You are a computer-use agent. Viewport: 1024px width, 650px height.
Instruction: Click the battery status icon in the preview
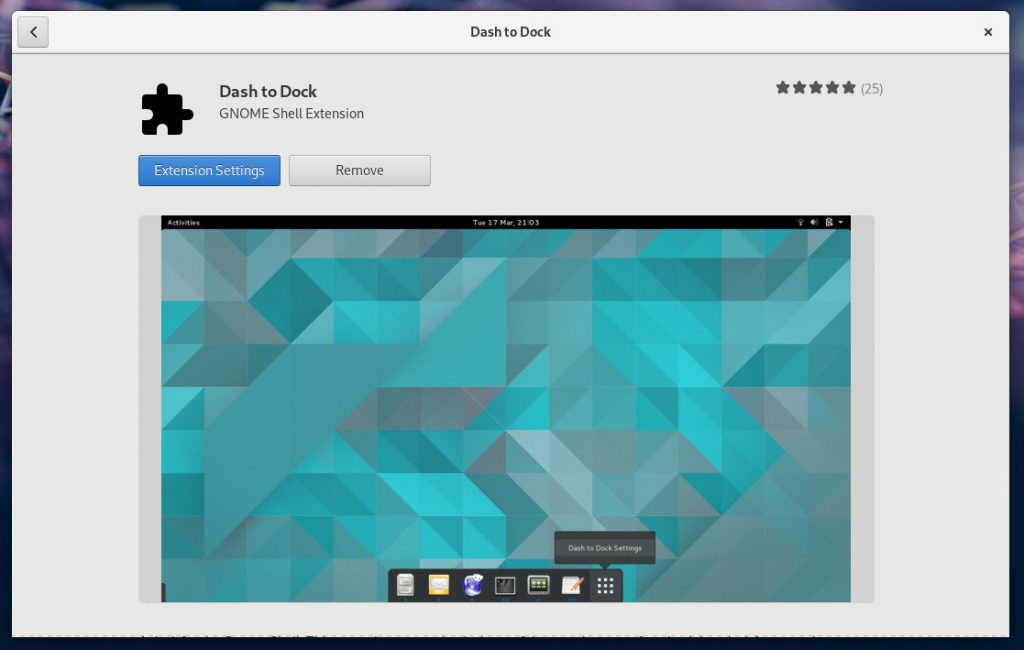pos(828,221)
